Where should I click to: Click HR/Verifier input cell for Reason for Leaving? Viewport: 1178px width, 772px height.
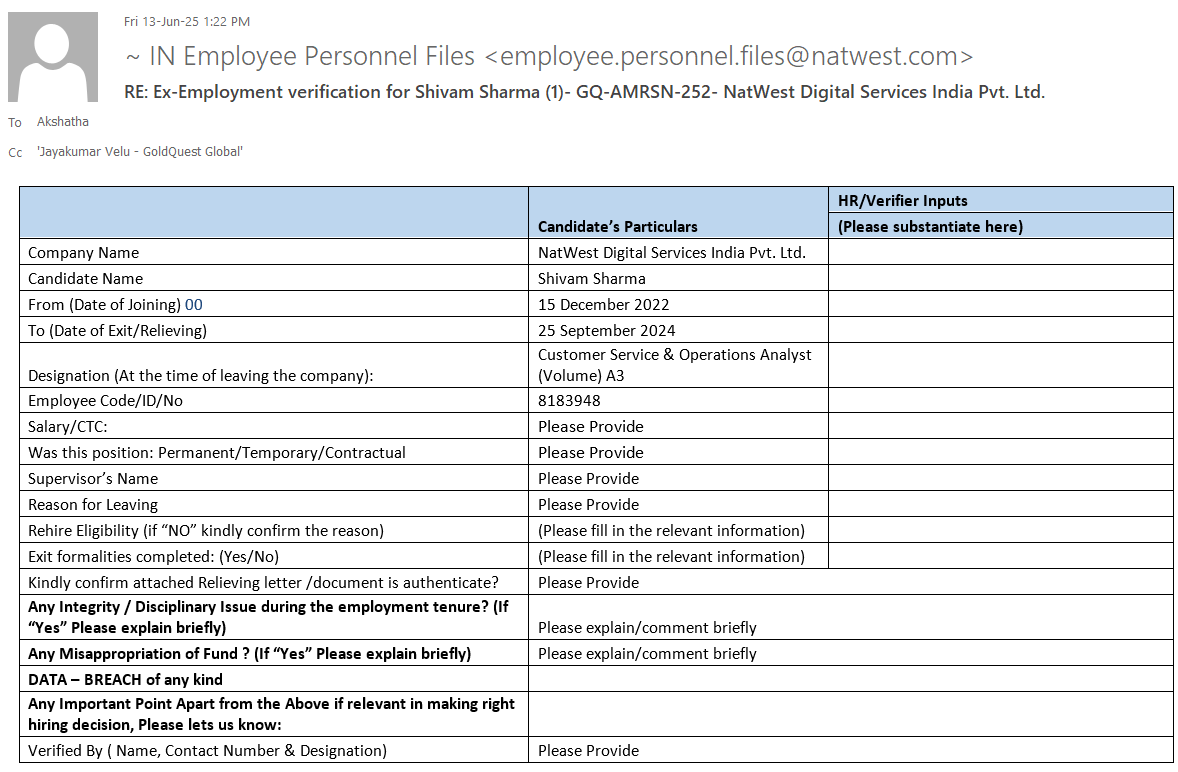pos(1000,504)
